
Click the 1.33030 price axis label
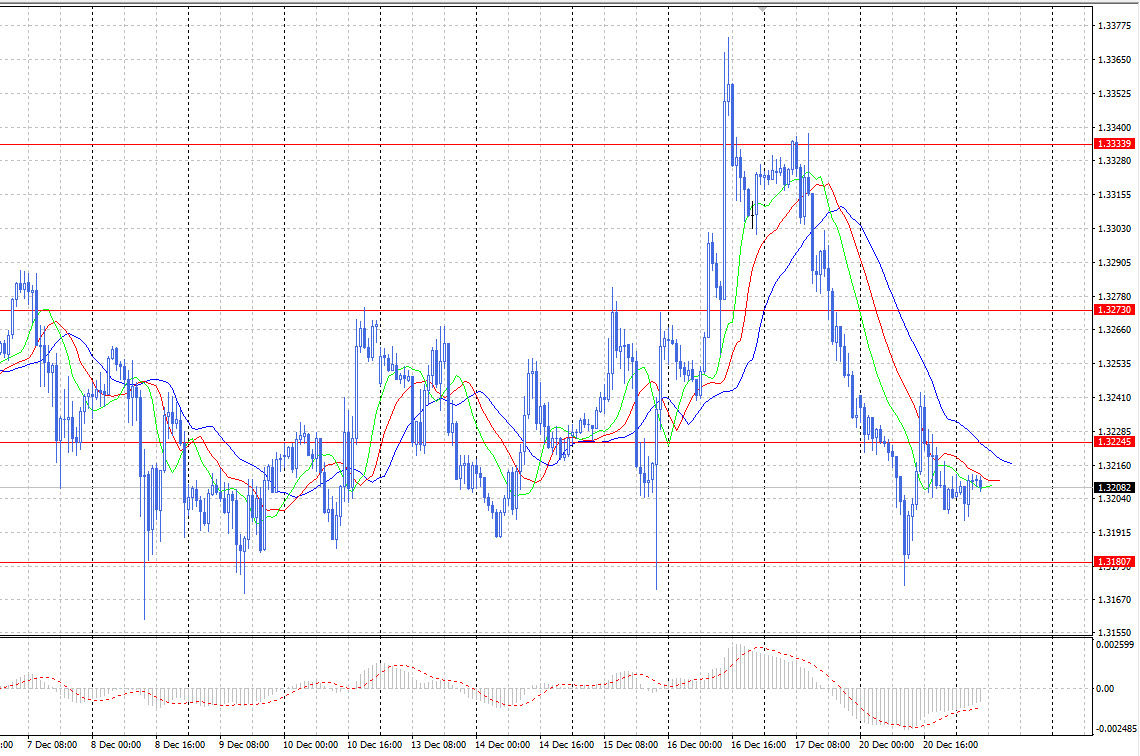click(x=1114, y=229)
